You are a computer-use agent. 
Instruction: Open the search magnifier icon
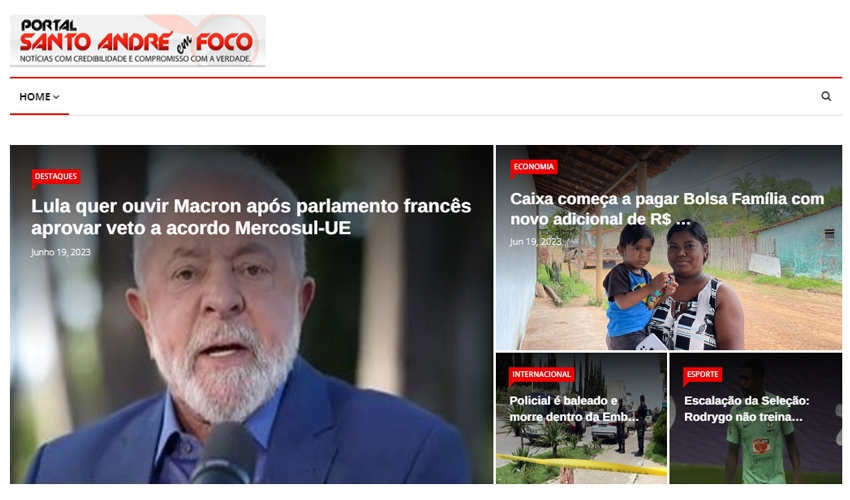click(826, 96)
